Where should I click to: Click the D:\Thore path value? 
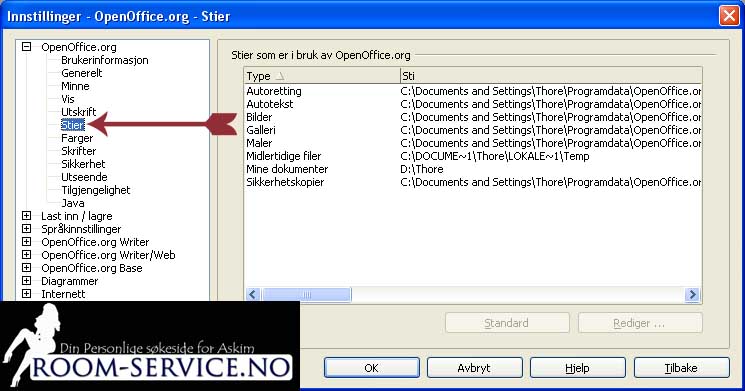(422, 169)
